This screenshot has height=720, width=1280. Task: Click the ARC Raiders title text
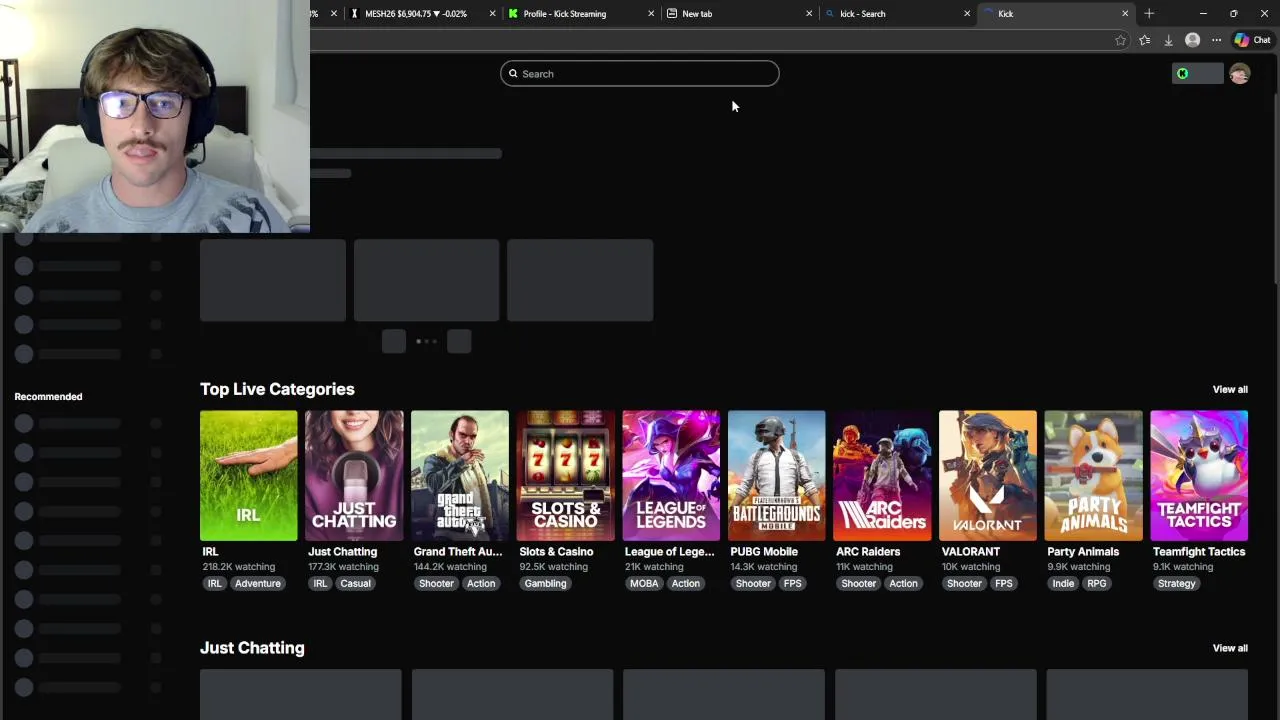pos(868,552)
